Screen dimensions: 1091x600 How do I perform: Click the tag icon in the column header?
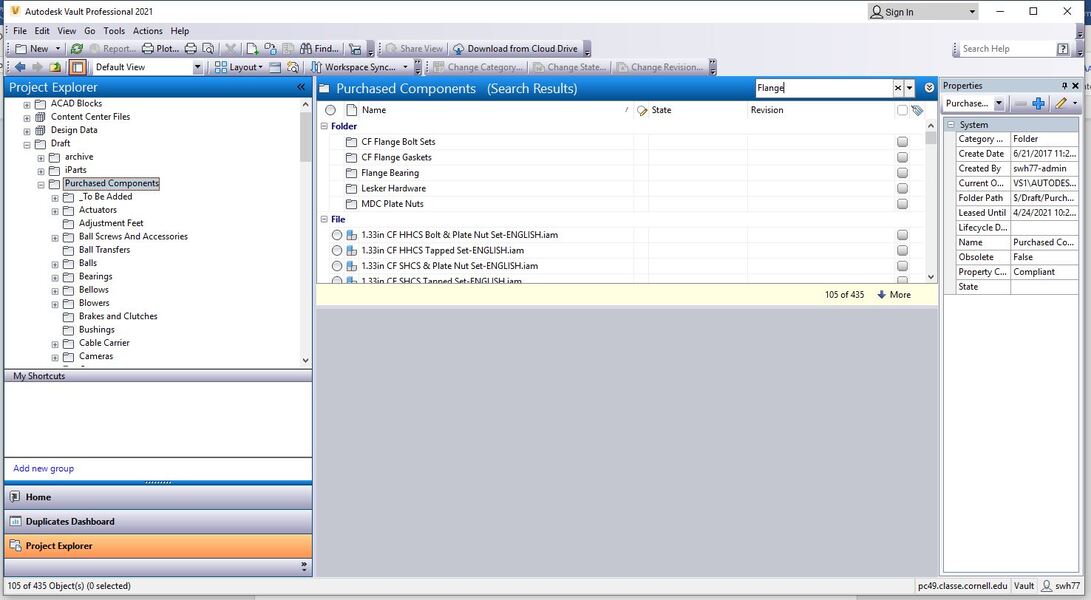click(x=918, y=110)
